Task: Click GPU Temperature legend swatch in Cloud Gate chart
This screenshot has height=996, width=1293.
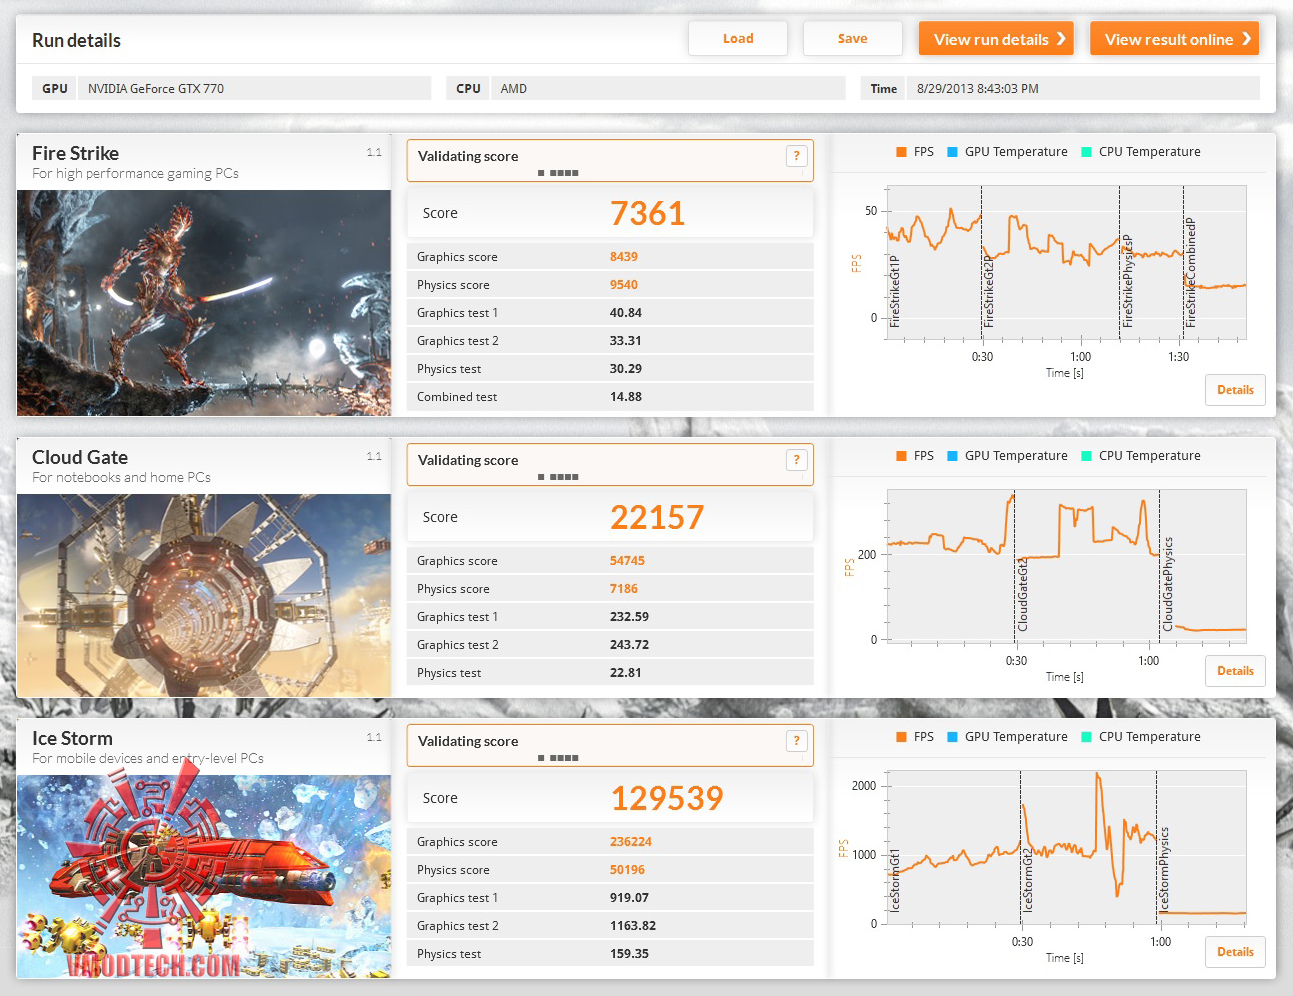Action: [x=952, y=456]
